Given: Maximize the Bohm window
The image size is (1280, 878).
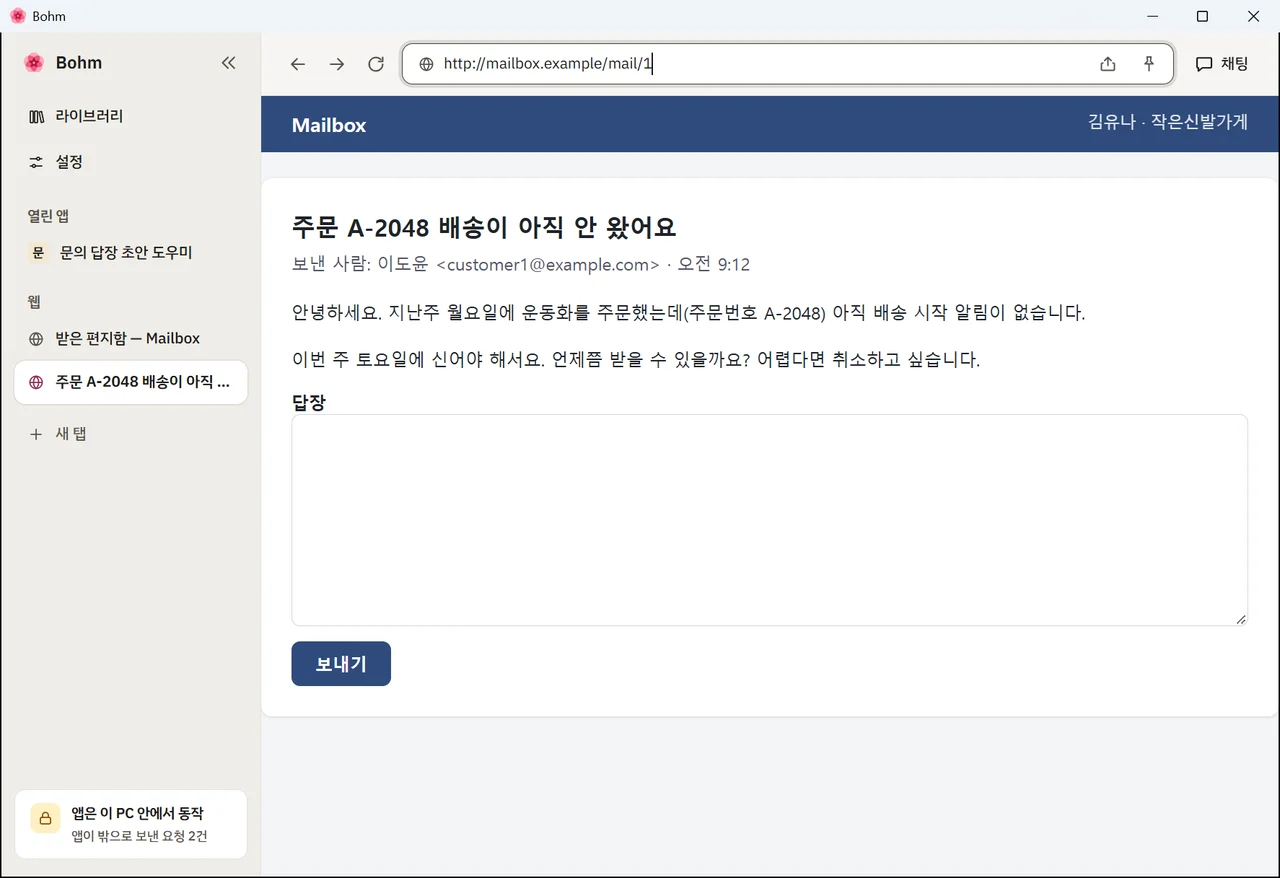Looking at the screenshot, I should coord(1203,16).
